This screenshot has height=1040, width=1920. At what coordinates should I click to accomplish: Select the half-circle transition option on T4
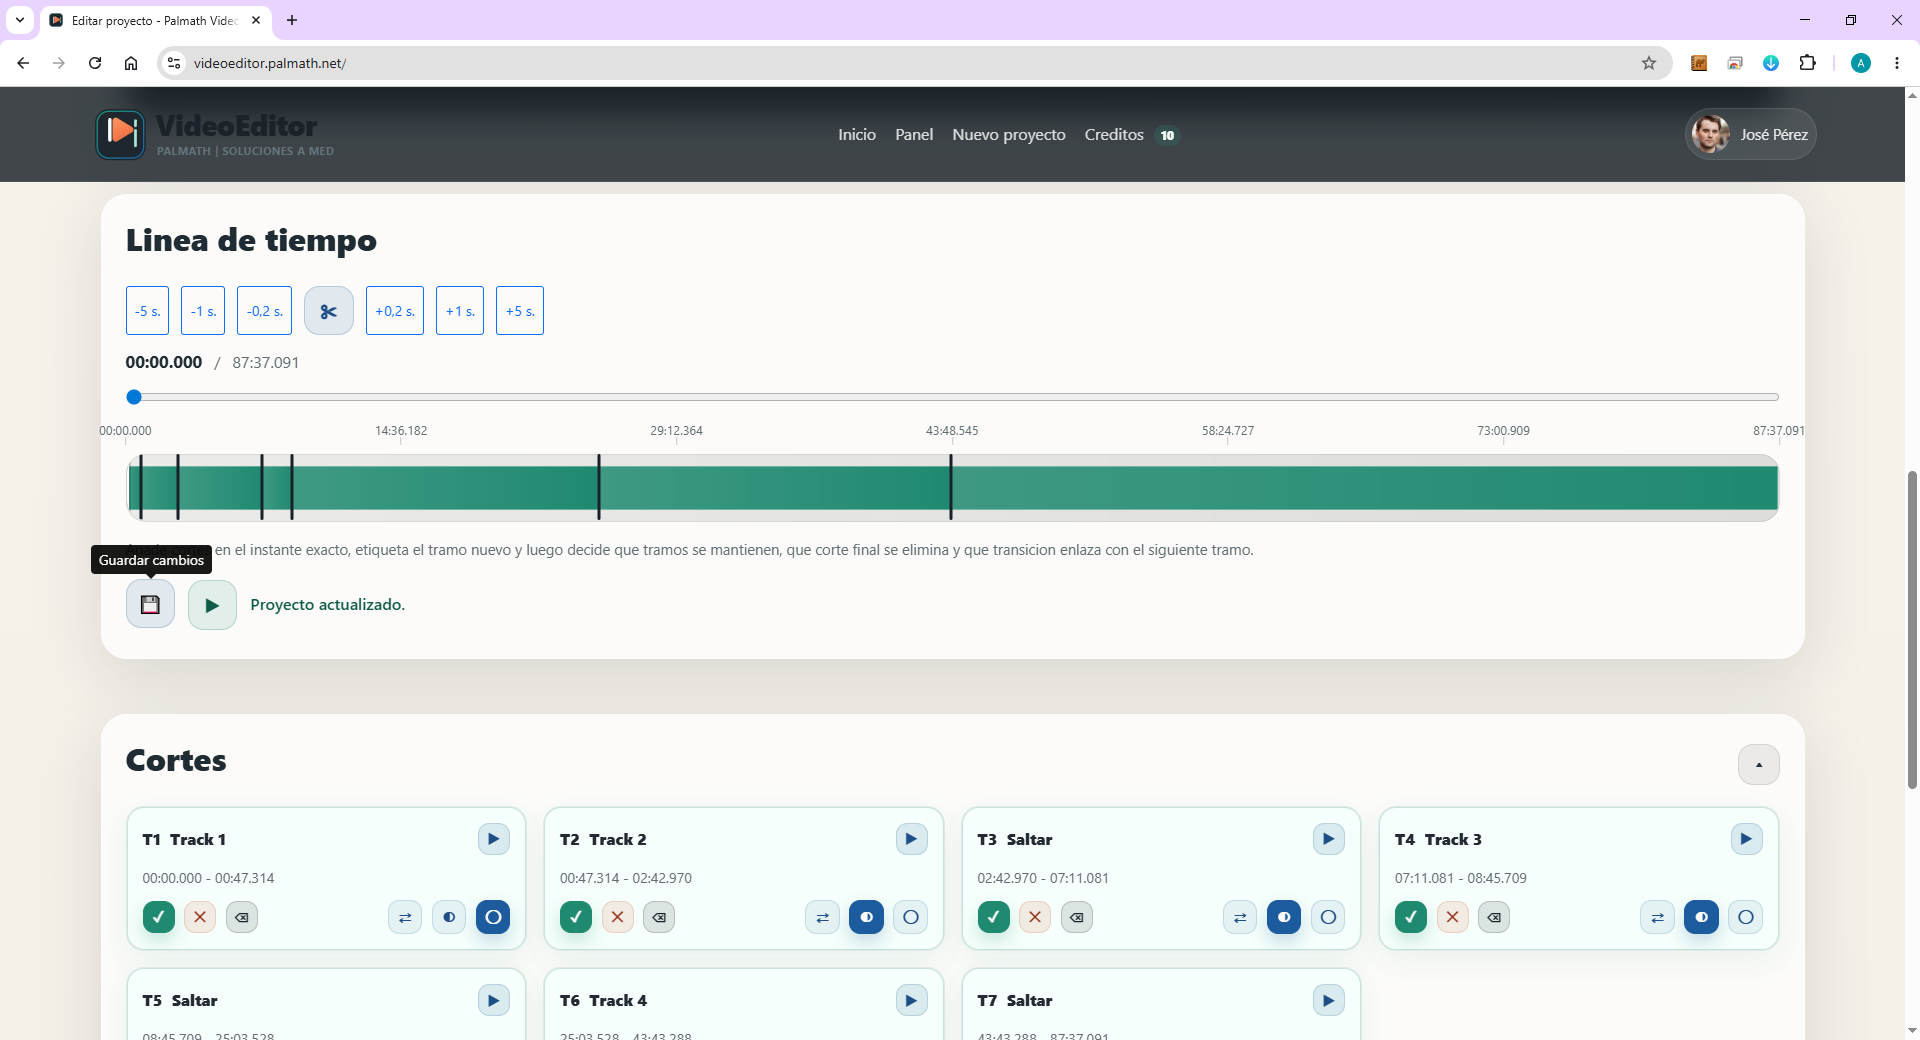(1701, 917)
